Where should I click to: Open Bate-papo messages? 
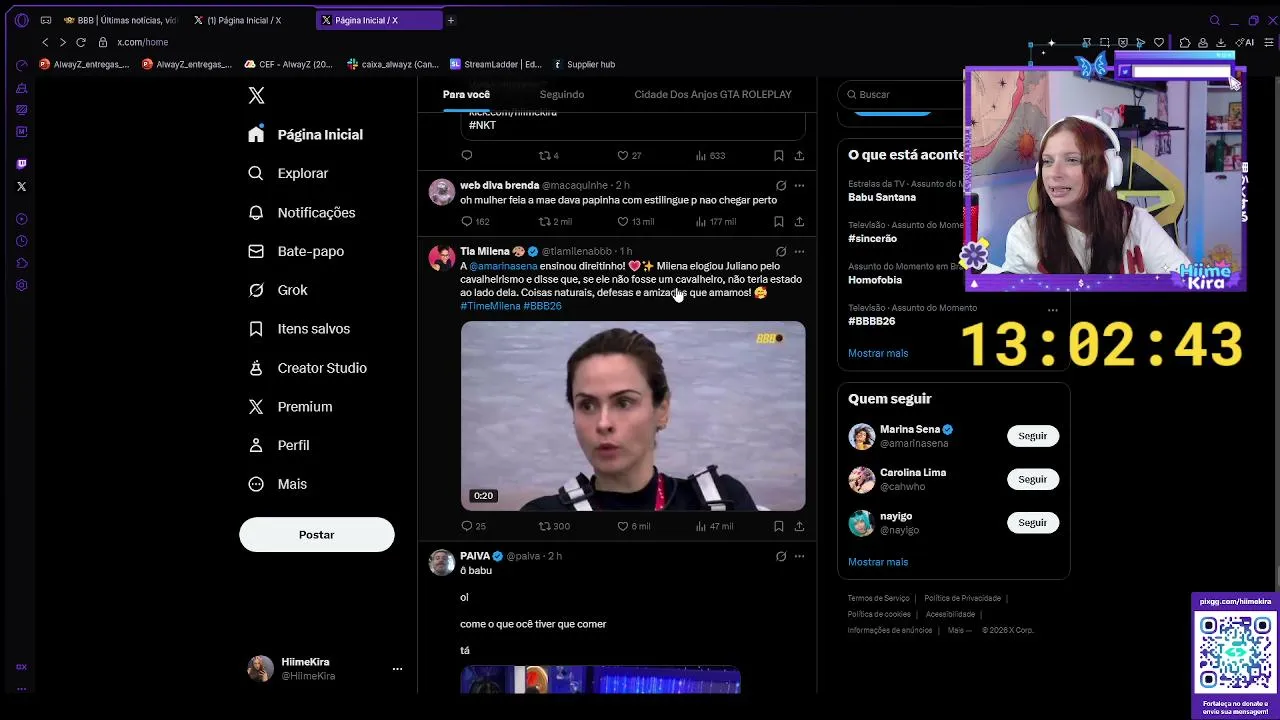[296, 251]
